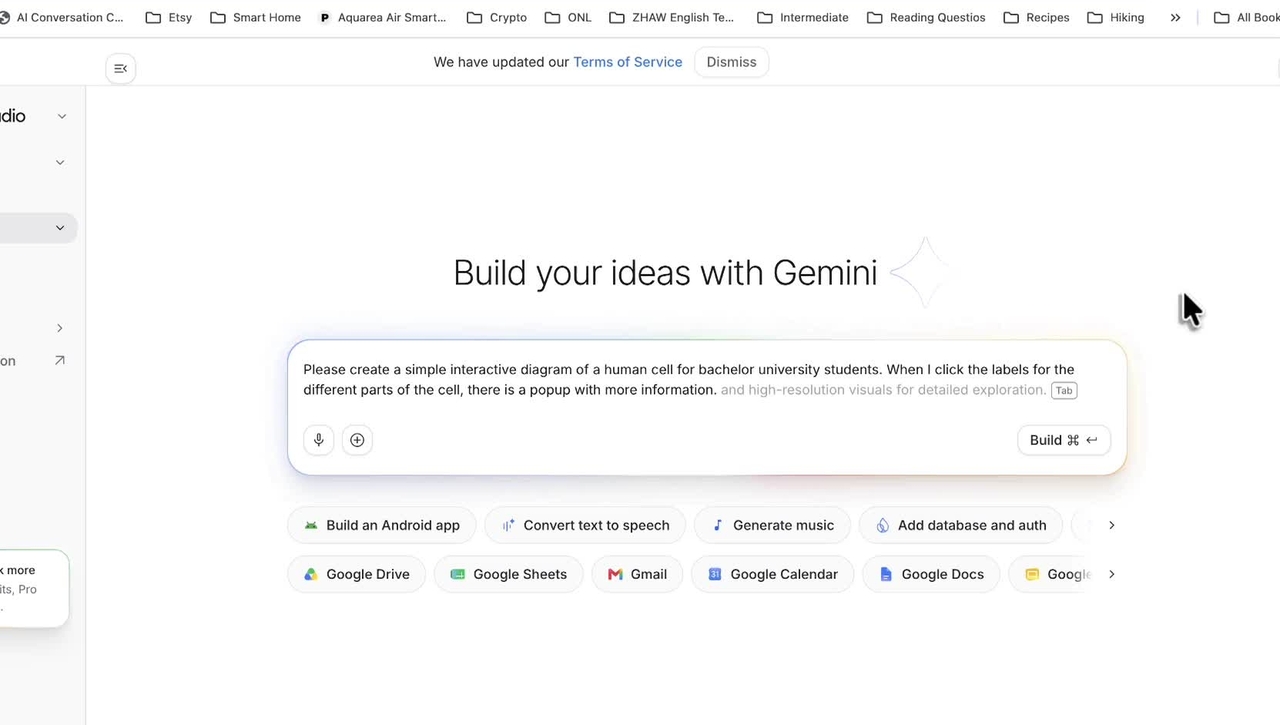Image resolution: width=1280 pixels, height=725 pixels.
Task: Open the ONL bookmarks folder
Action: click(x=568, y=17)
